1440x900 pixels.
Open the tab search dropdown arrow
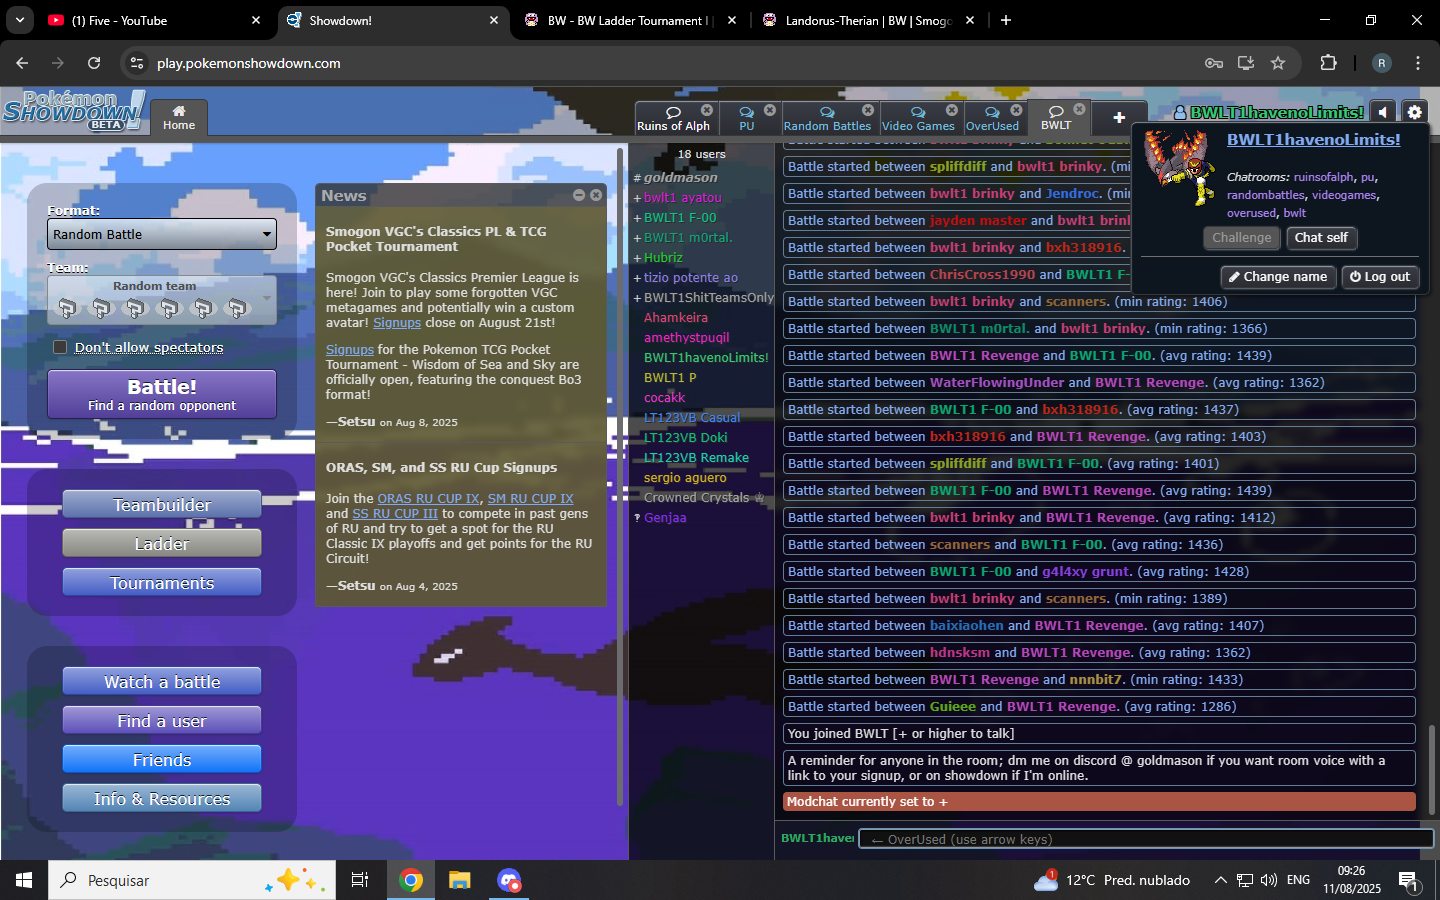pos(19,20)
